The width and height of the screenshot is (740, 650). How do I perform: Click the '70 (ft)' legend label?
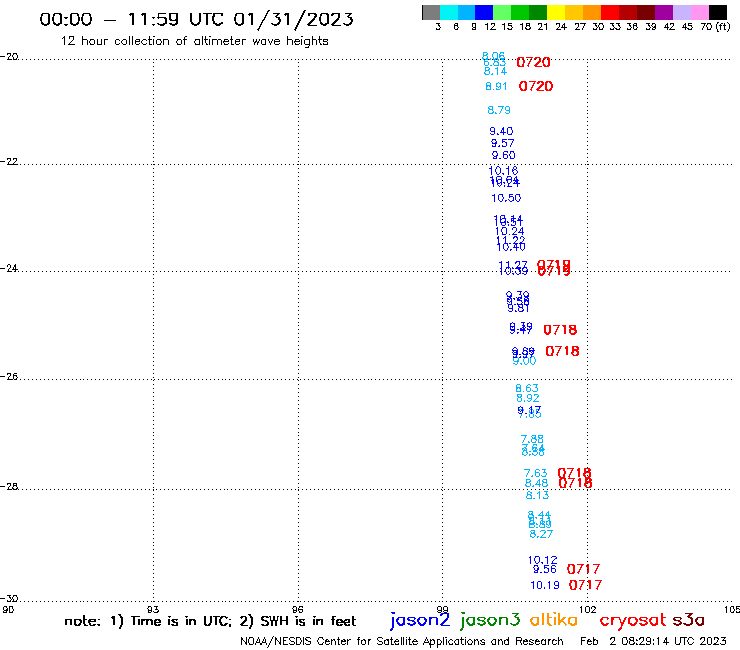click(715, 26)
